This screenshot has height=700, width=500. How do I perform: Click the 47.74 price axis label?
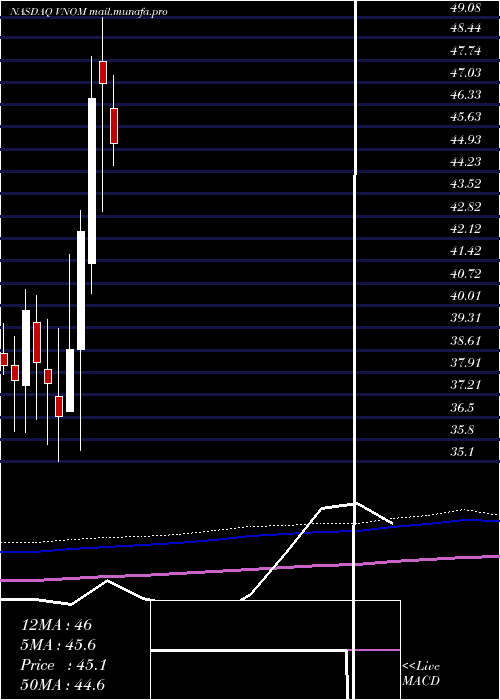click(x=466, y=51)
